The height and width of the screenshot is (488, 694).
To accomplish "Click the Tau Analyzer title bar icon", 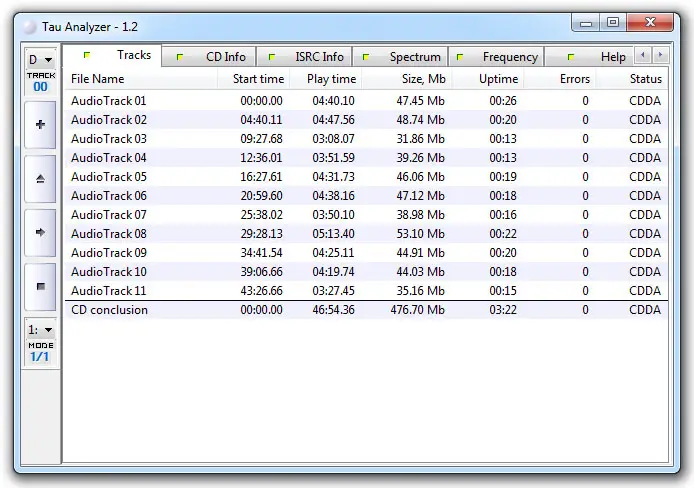I will [x=30, y=27].
